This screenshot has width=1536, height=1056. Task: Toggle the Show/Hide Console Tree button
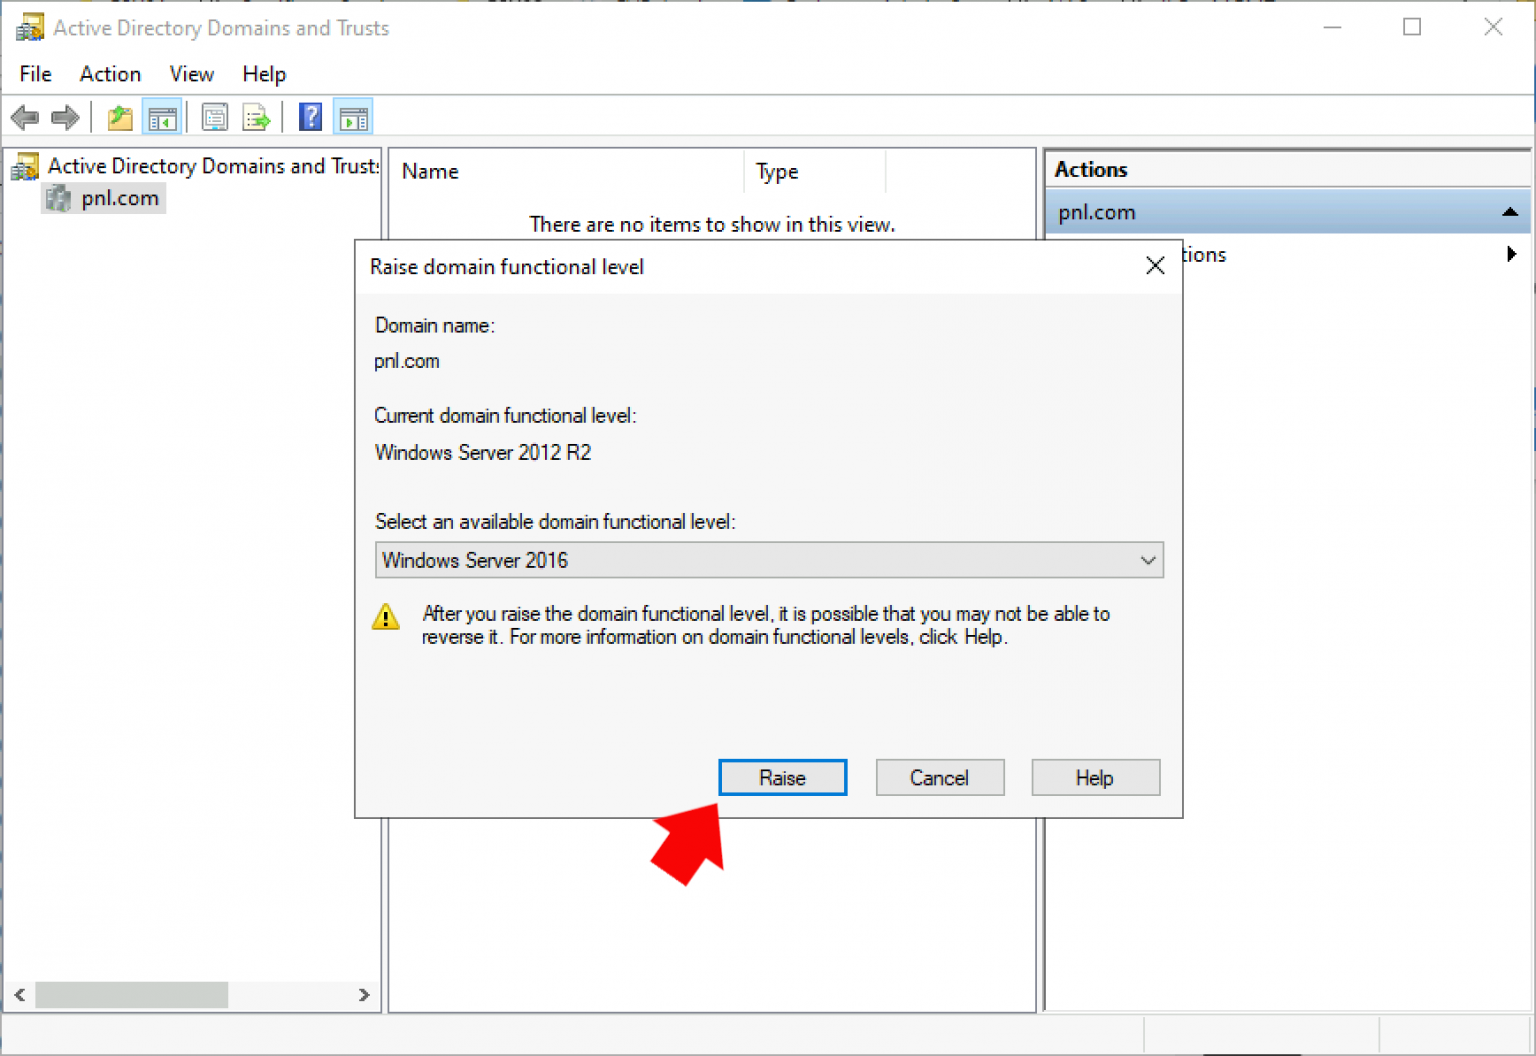[162, 118]
